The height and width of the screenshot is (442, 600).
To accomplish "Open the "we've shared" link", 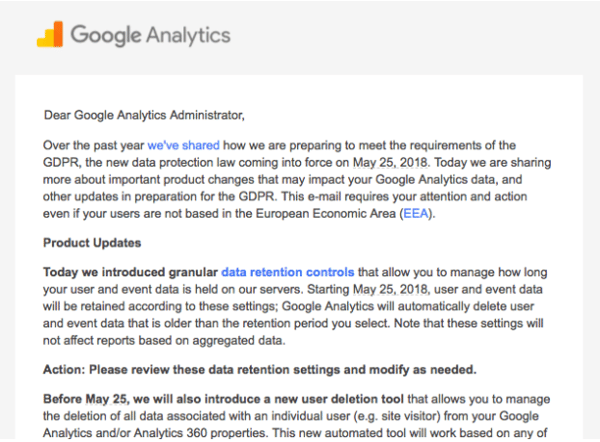I will point(183,145).
